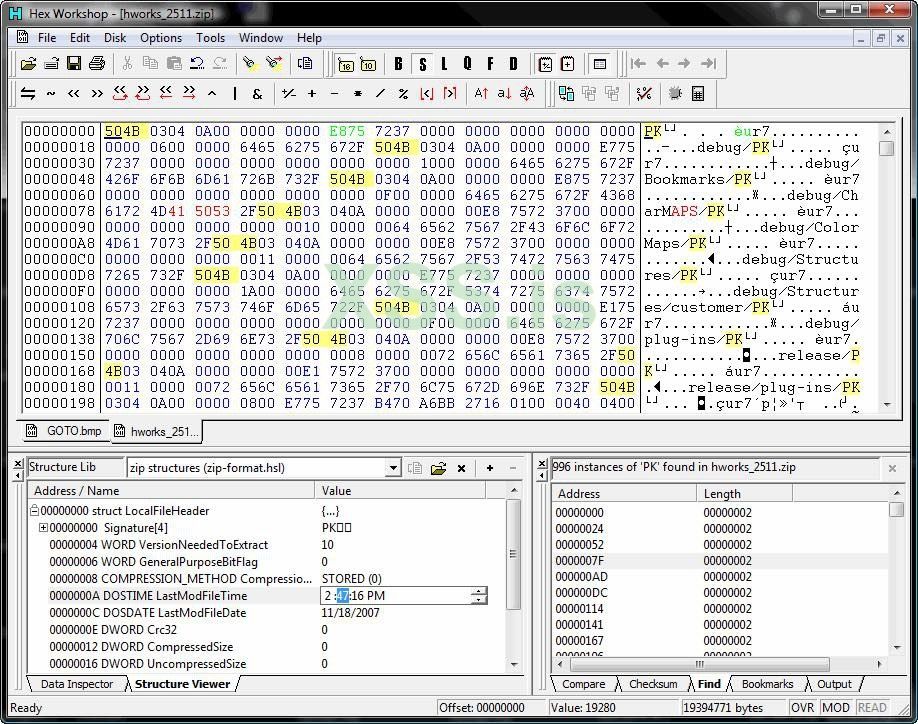Click the uppercase conversion A-arrow icon
918x724 pixels.
point(481,93)
